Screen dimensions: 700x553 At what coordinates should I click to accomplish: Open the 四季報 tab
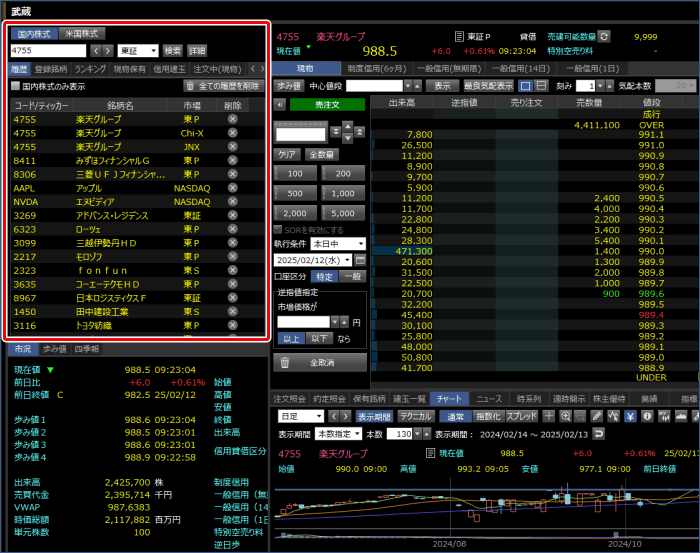[x=87, y=349]
